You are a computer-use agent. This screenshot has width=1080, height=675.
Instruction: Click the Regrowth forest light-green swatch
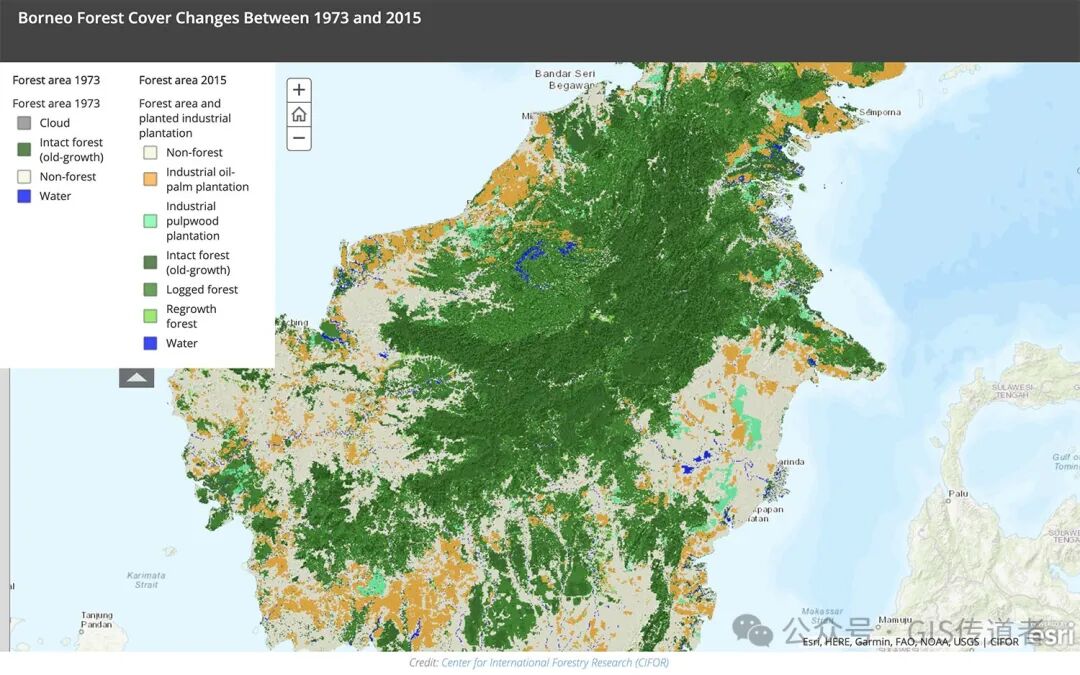[150, 316]
